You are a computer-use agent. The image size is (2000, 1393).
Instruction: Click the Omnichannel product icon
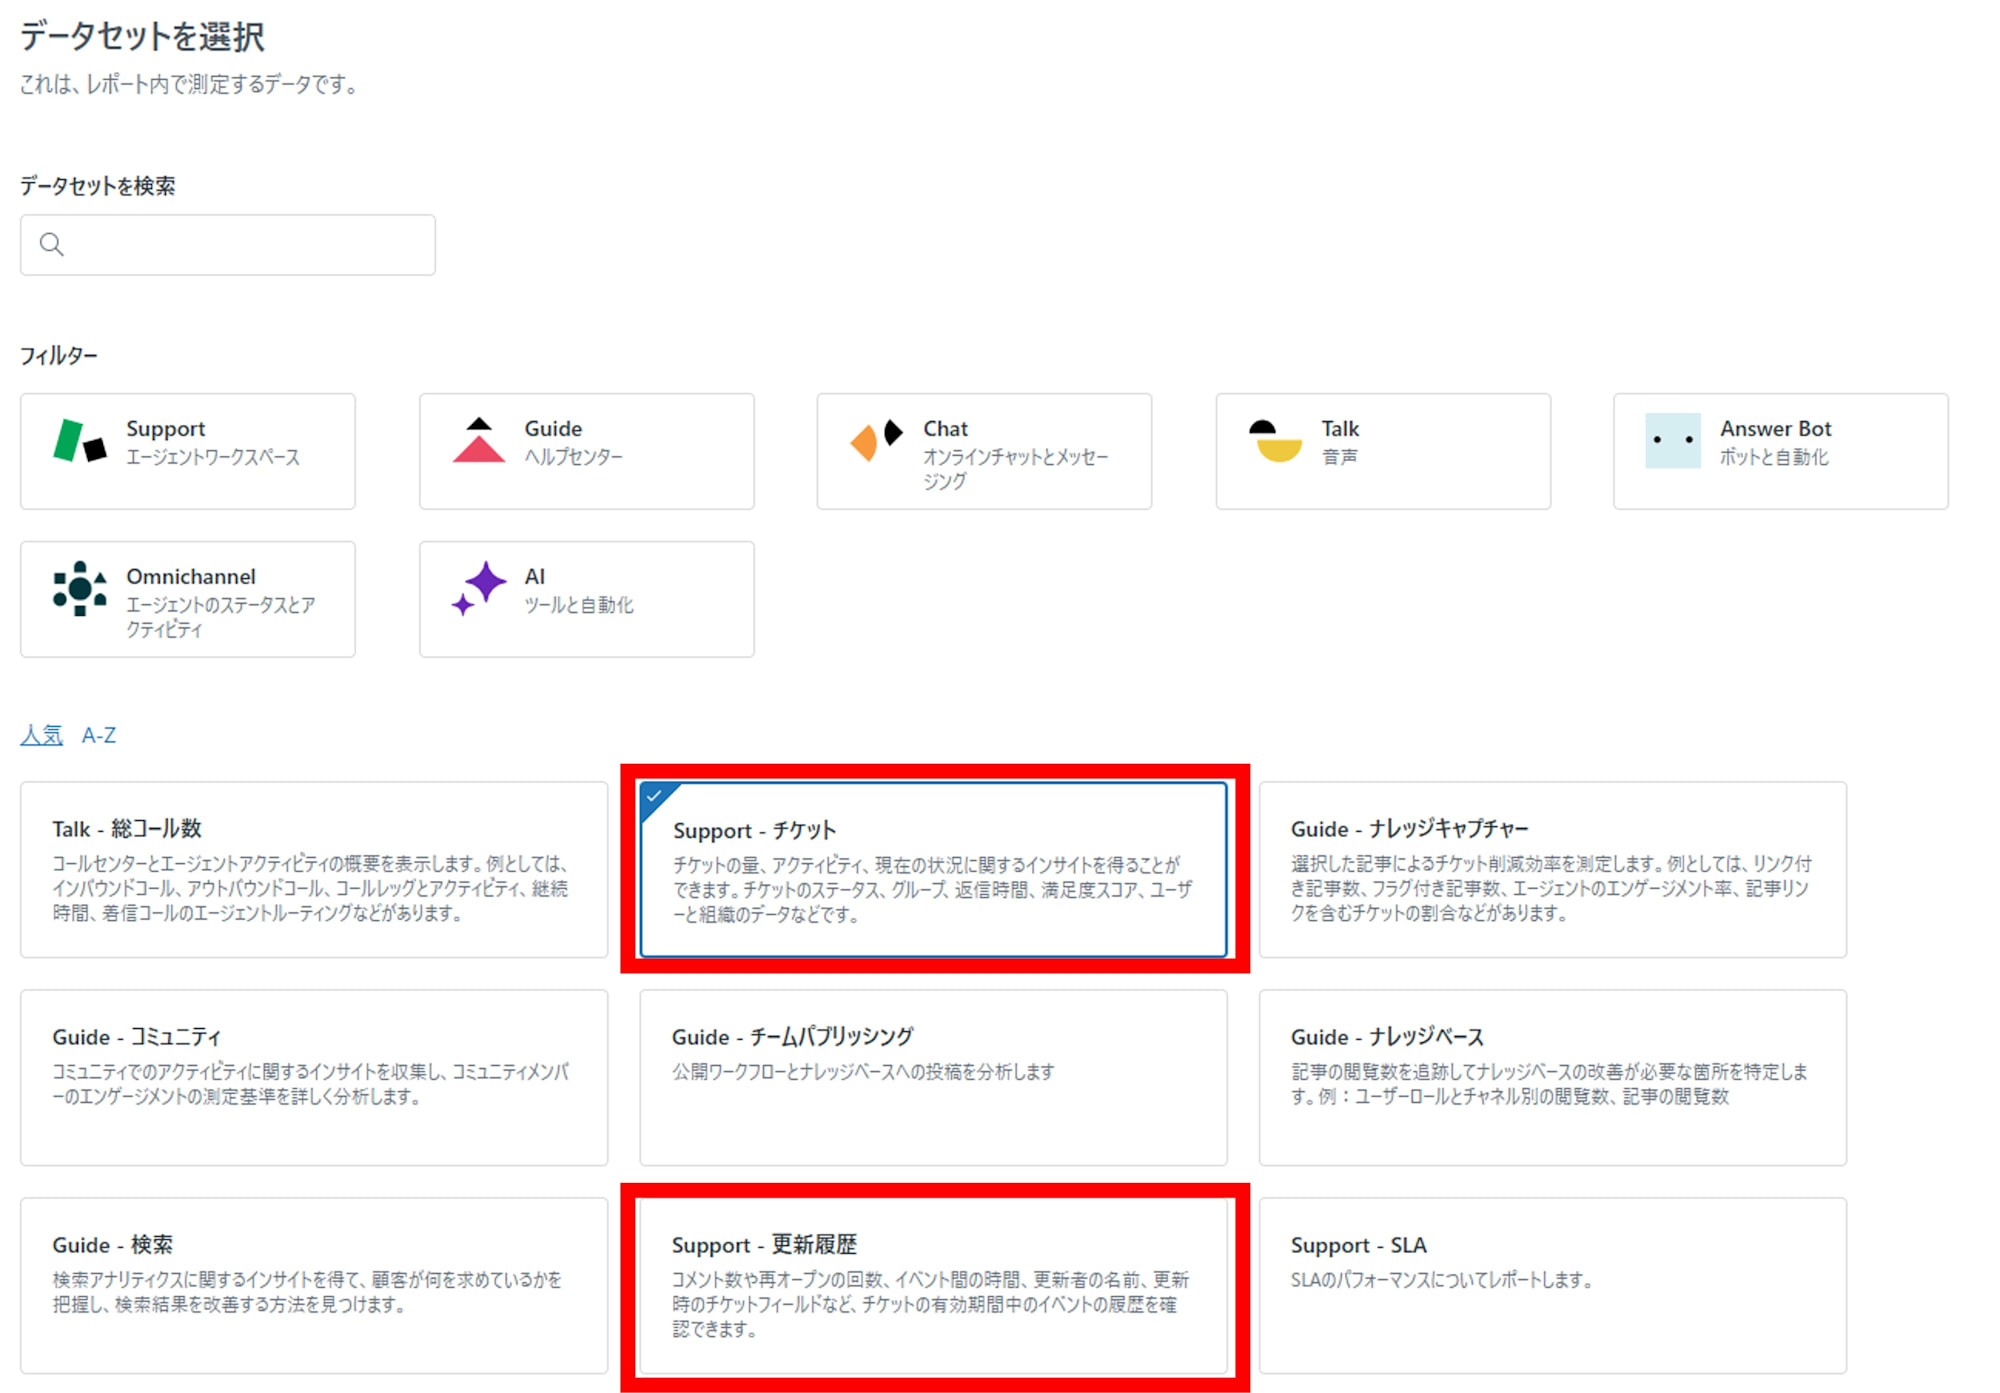pyautogui.click(x=80, y=589)
